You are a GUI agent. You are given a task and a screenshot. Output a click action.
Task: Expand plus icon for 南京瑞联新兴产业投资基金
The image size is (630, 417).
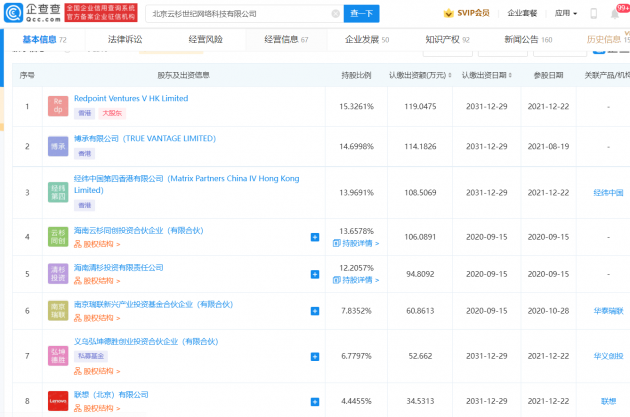(x=315, y=311)
